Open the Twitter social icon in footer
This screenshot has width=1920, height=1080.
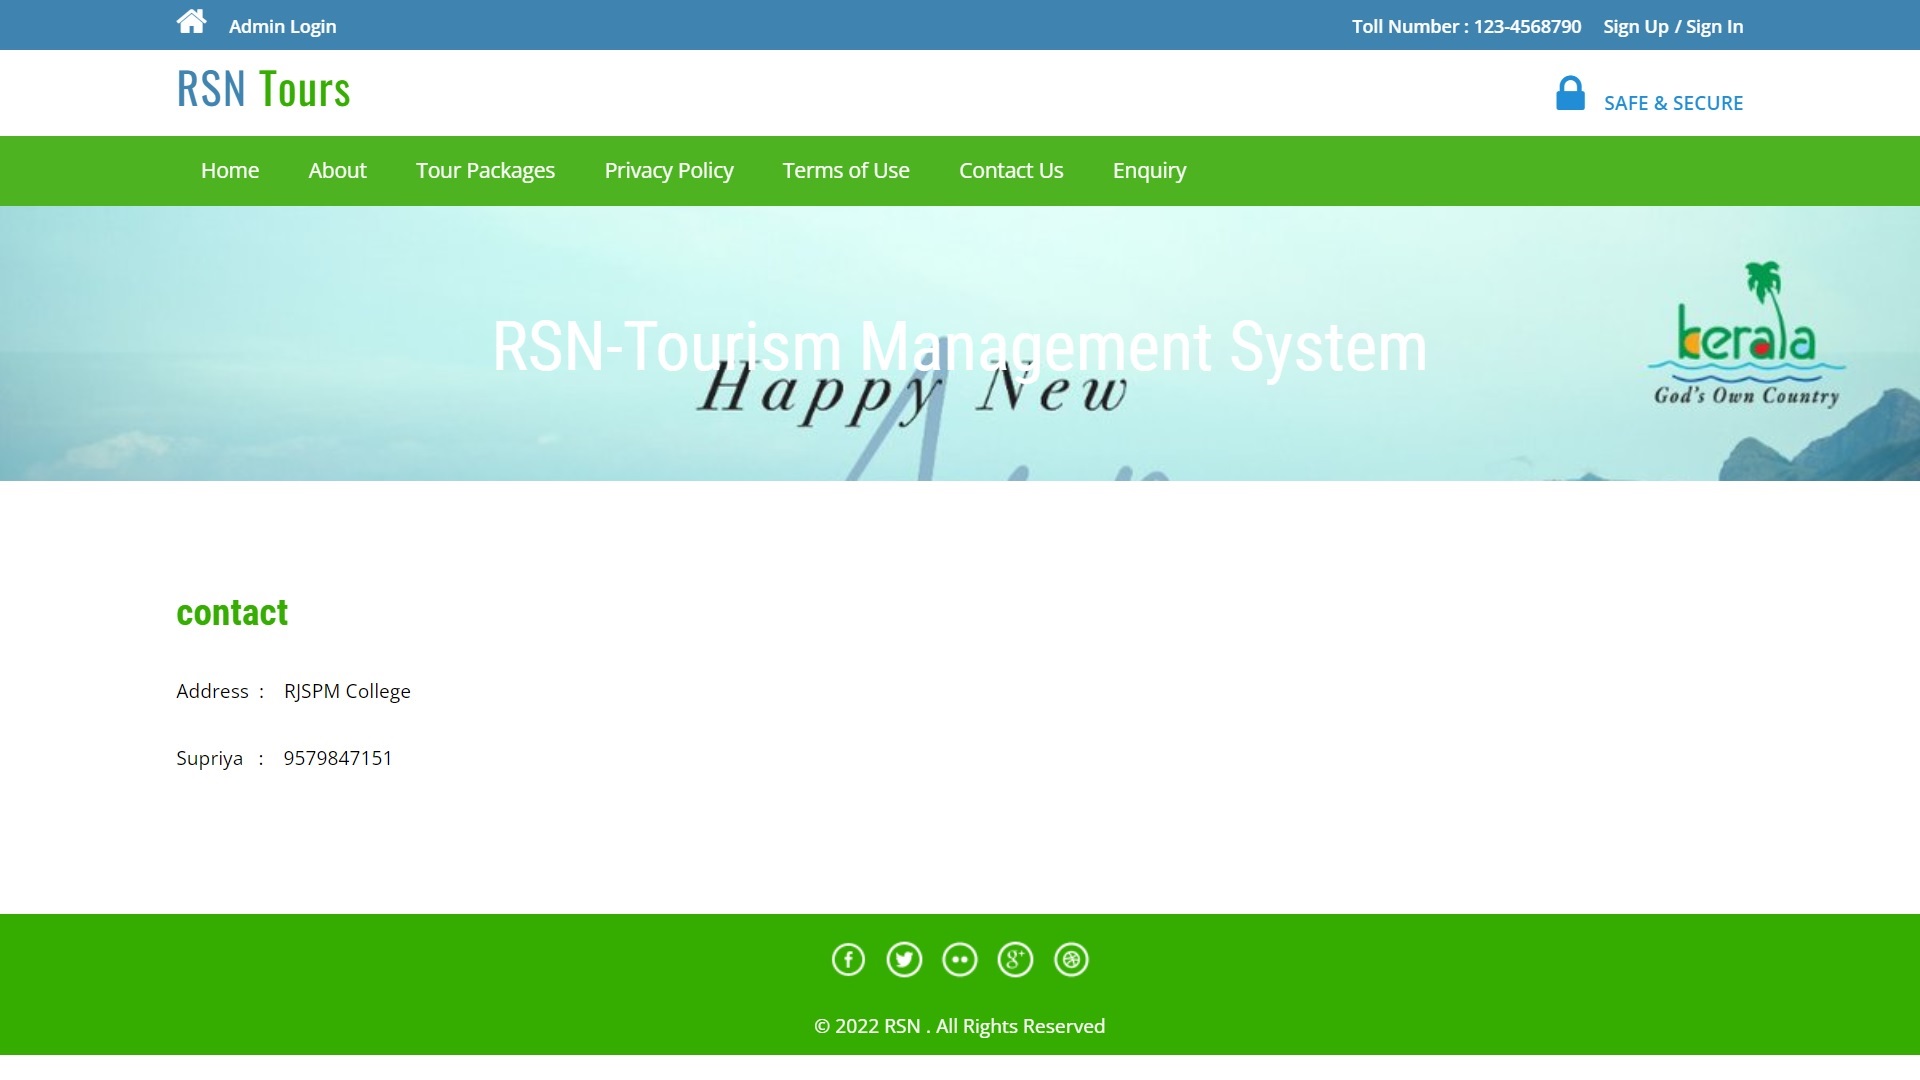click(904, 960)
